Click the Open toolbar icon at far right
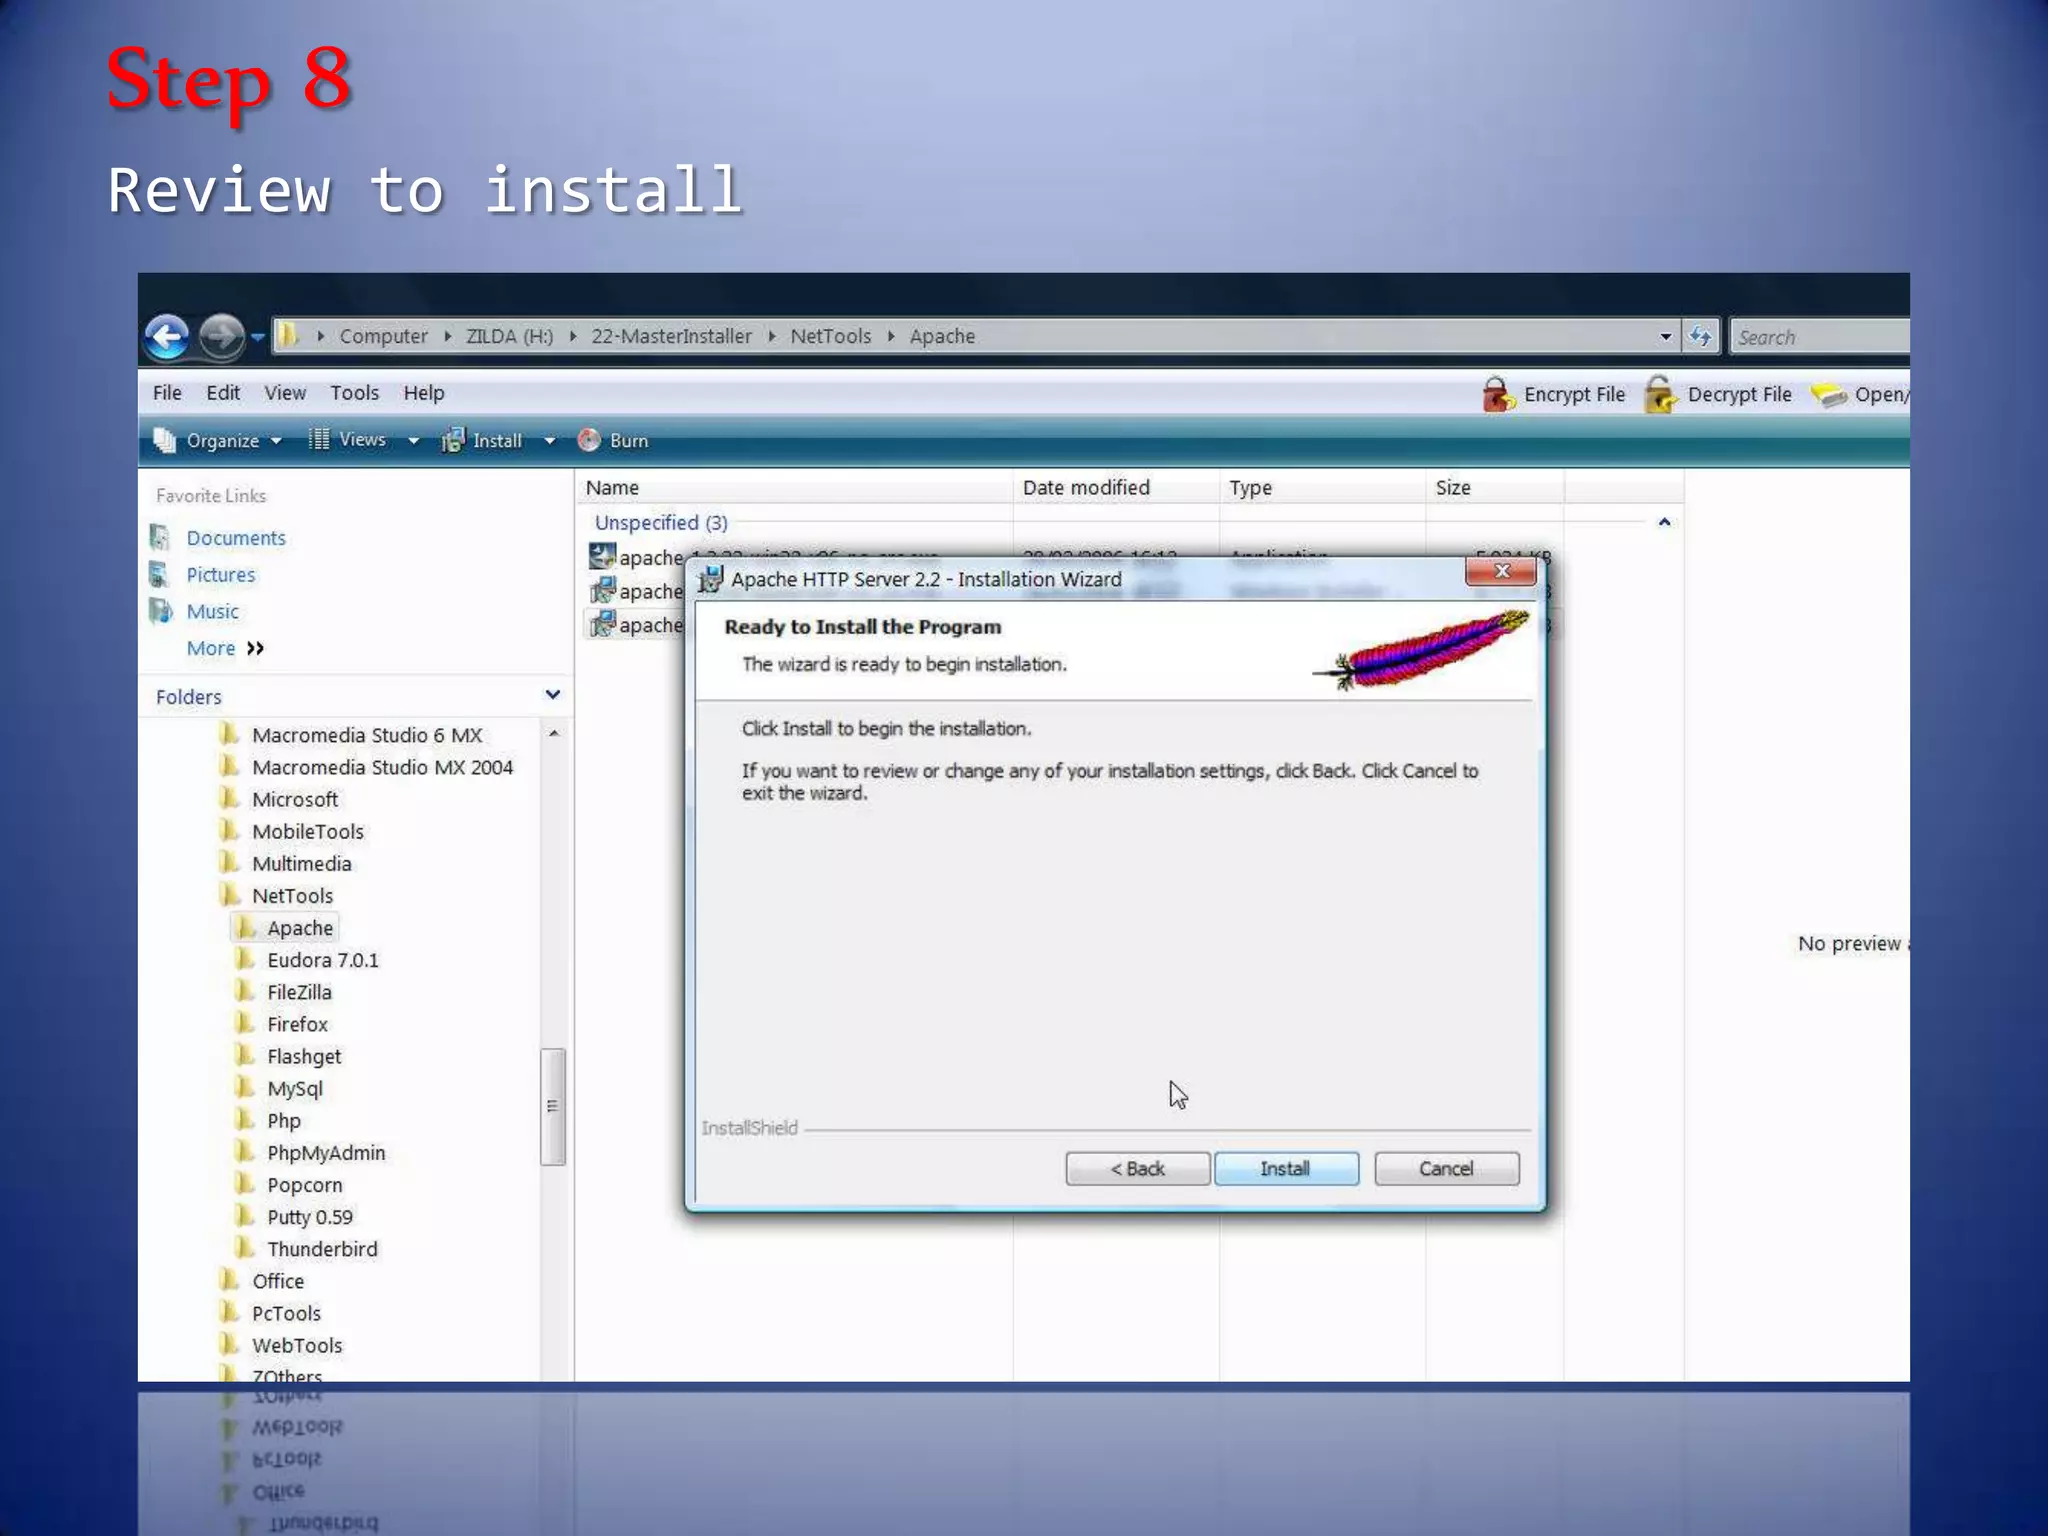The image size is (2048, 1536). 1829,396
